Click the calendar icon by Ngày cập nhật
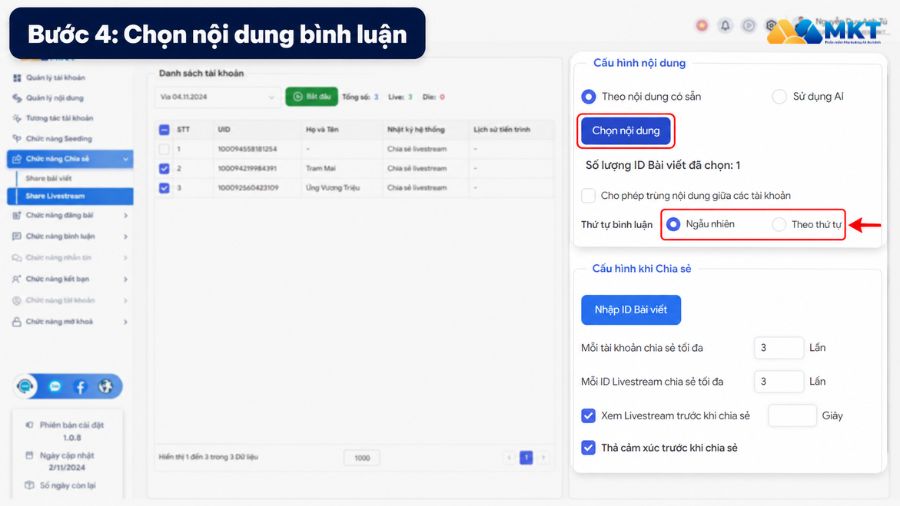Viewport: 900px width, 506px height. pyautogui.click(x=29, y=456)
